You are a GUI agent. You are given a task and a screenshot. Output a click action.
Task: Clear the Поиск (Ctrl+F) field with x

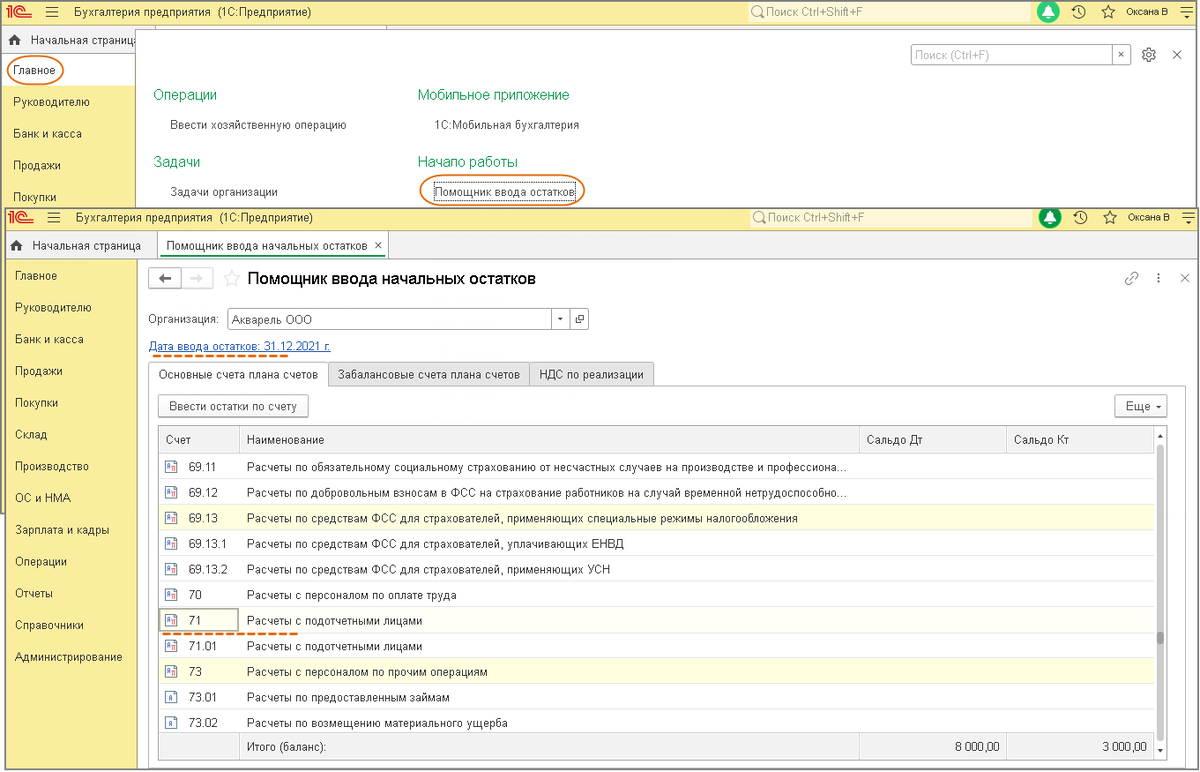coord(1122,55)
